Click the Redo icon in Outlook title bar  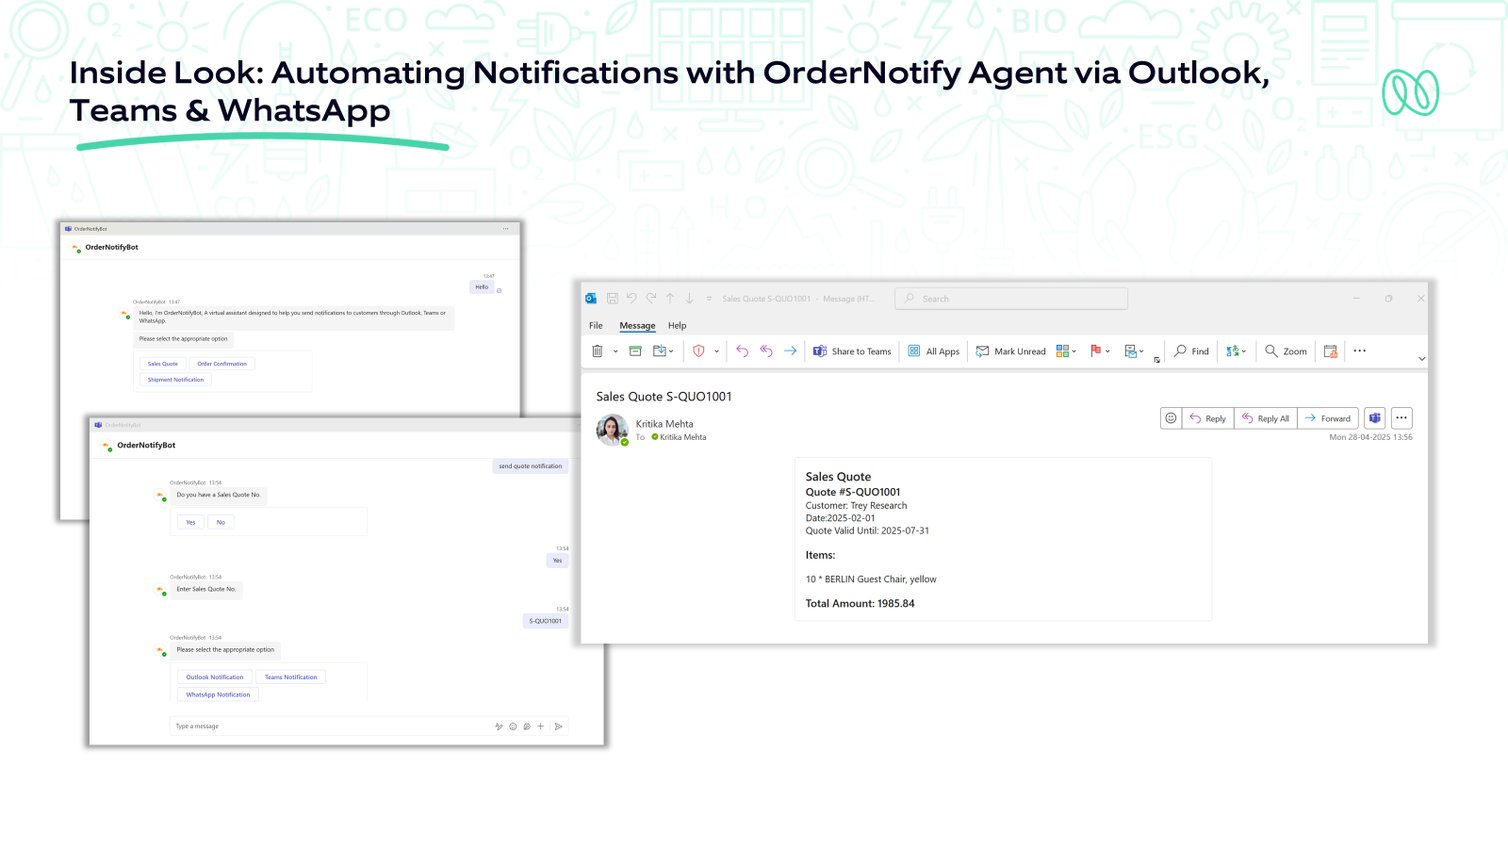click(651, 298)
